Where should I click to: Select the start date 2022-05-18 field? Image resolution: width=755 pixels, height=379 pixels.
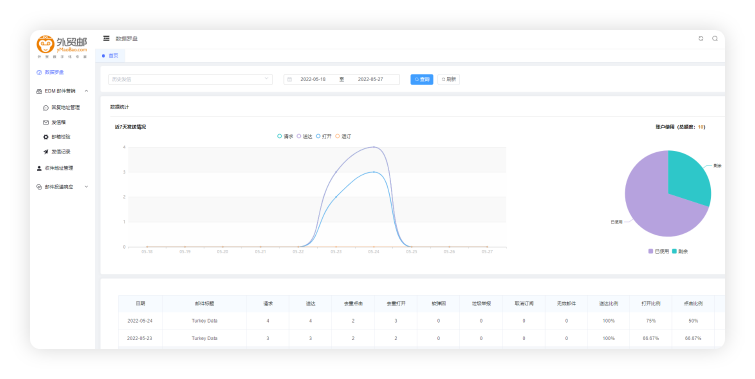(x=313, y=79)
